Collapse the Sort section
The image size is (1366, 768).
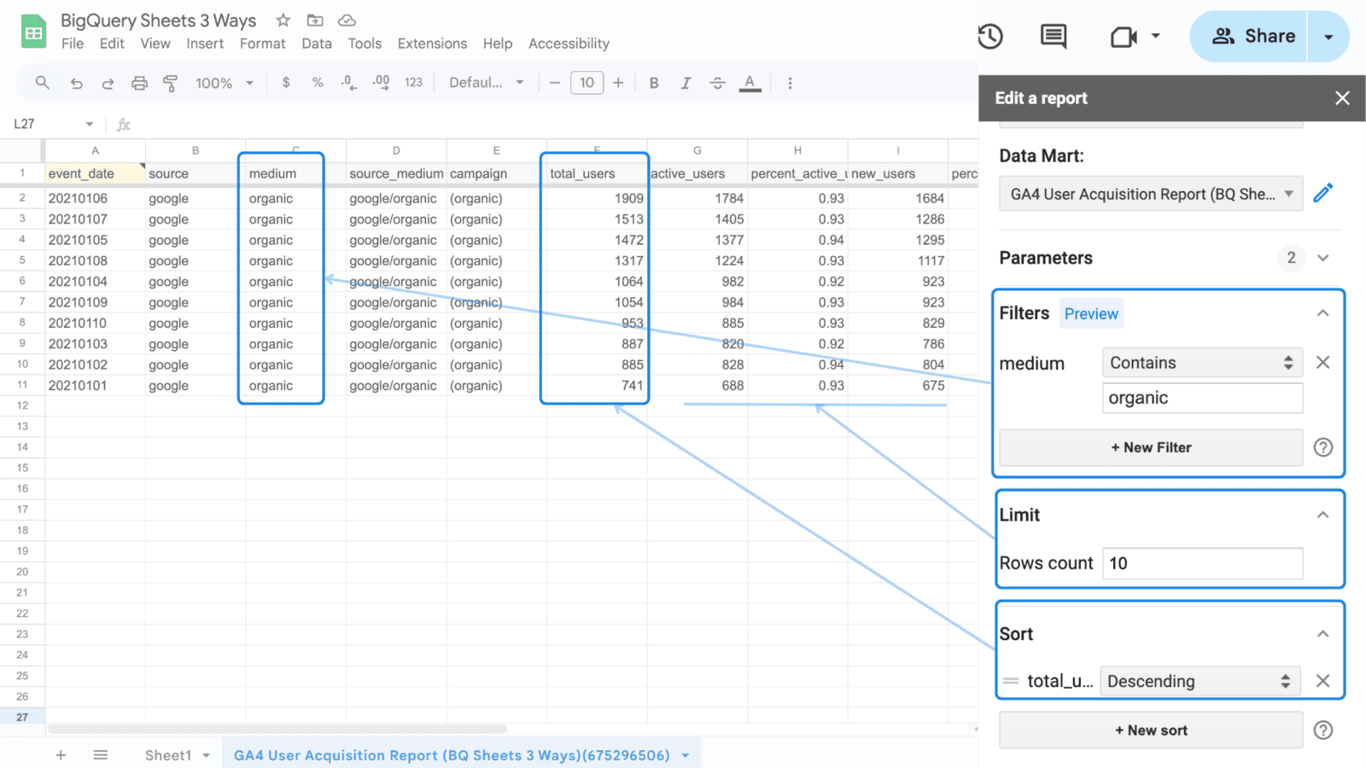(1323, 634)
